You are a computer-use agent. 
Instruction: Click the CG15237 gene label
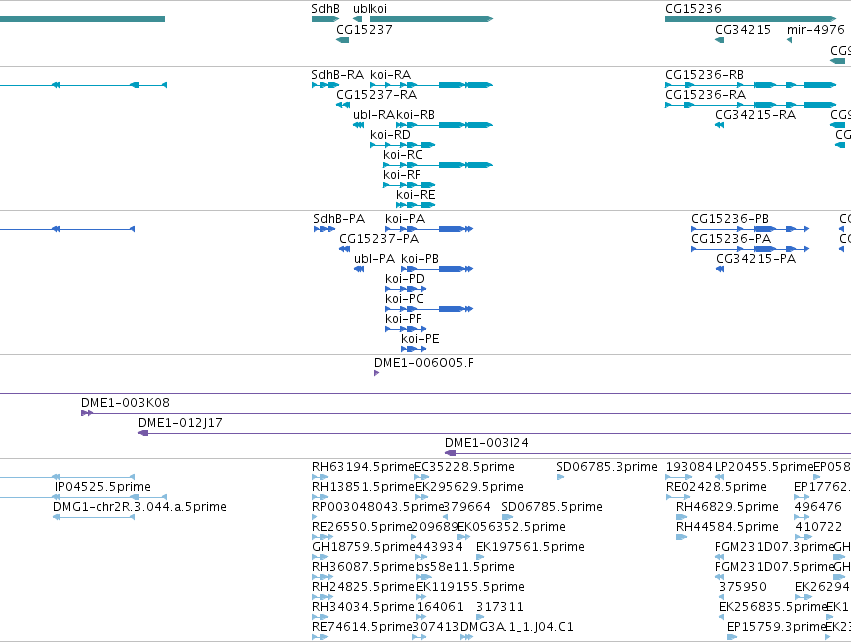(x=364, y=30)
